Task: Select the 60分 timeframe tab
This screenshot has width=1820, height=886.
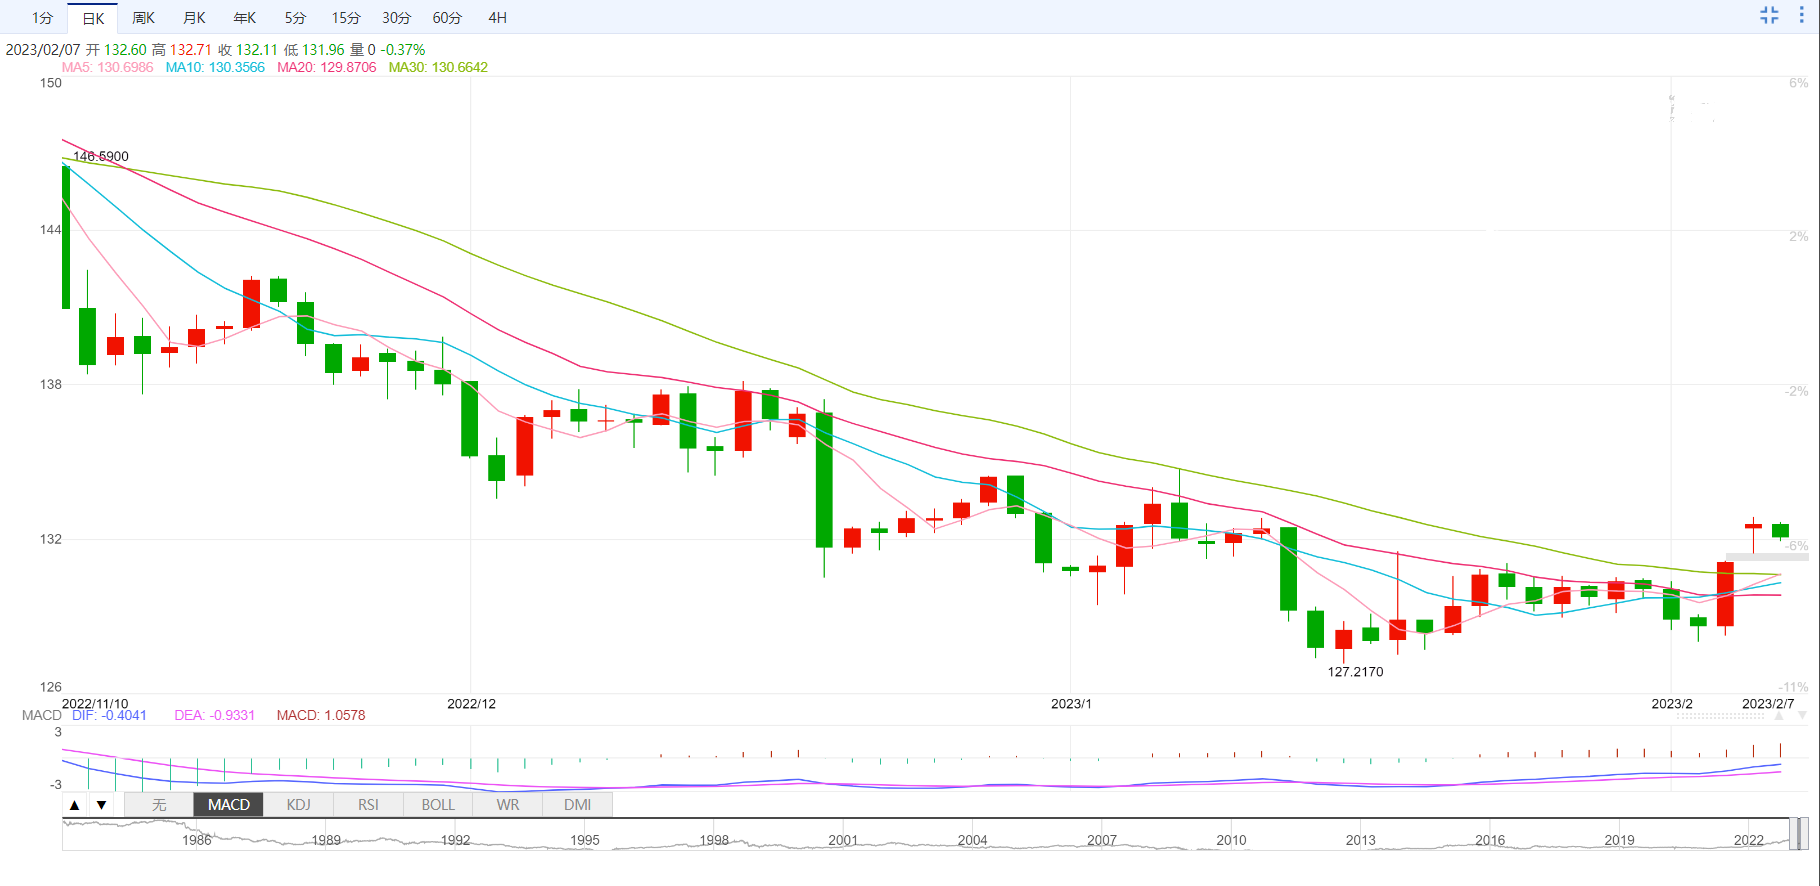Action: click(447, 18)
